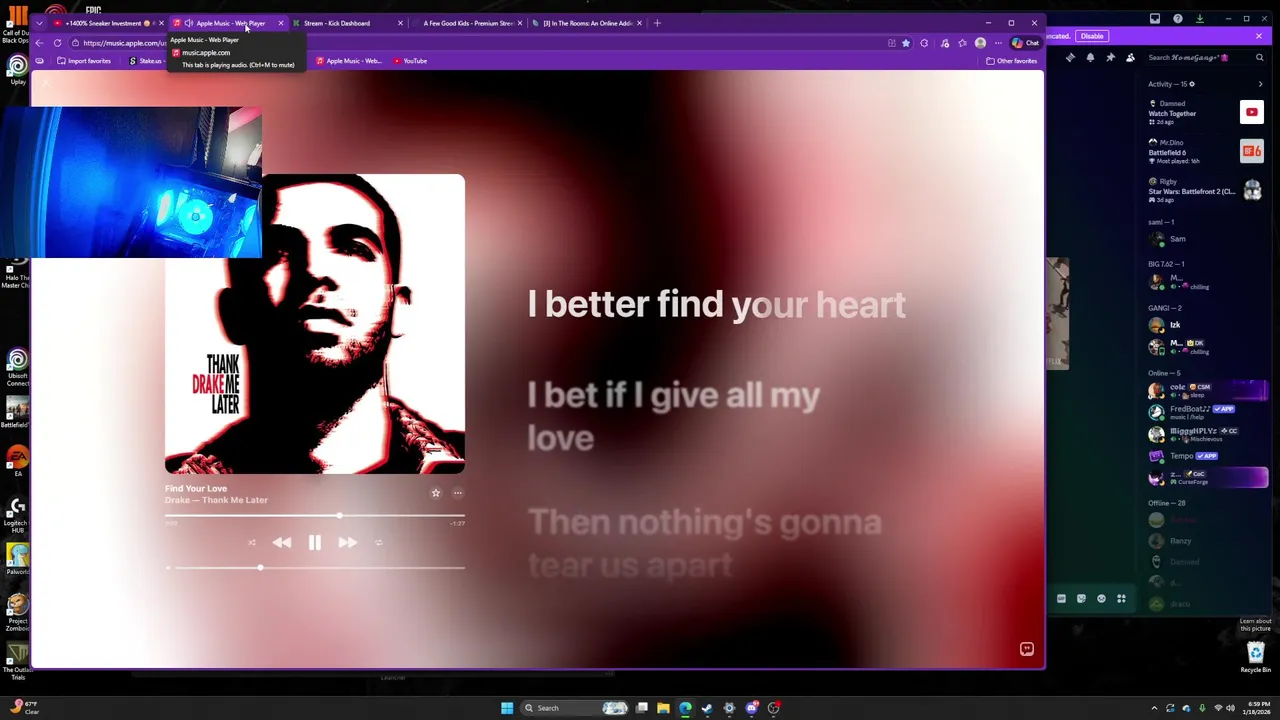
Task: Toggle shuffle in the music player
Action: (x=252, y=543)
